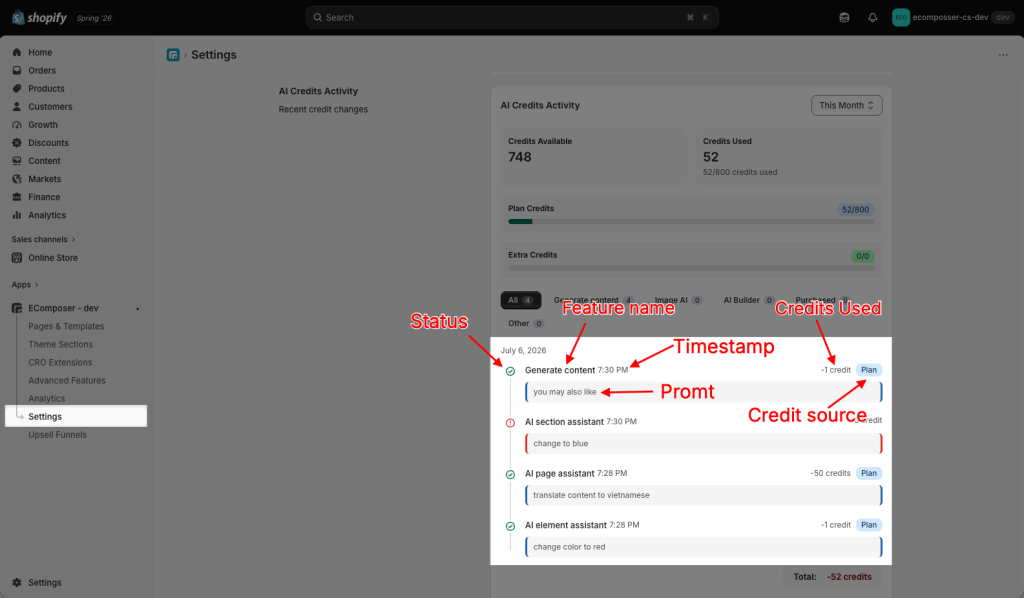This screenshot has height=598, width=1024.
Task: Click the 'you may also like' prompt box
Action: pyautogui.click(x=703, y=392)
